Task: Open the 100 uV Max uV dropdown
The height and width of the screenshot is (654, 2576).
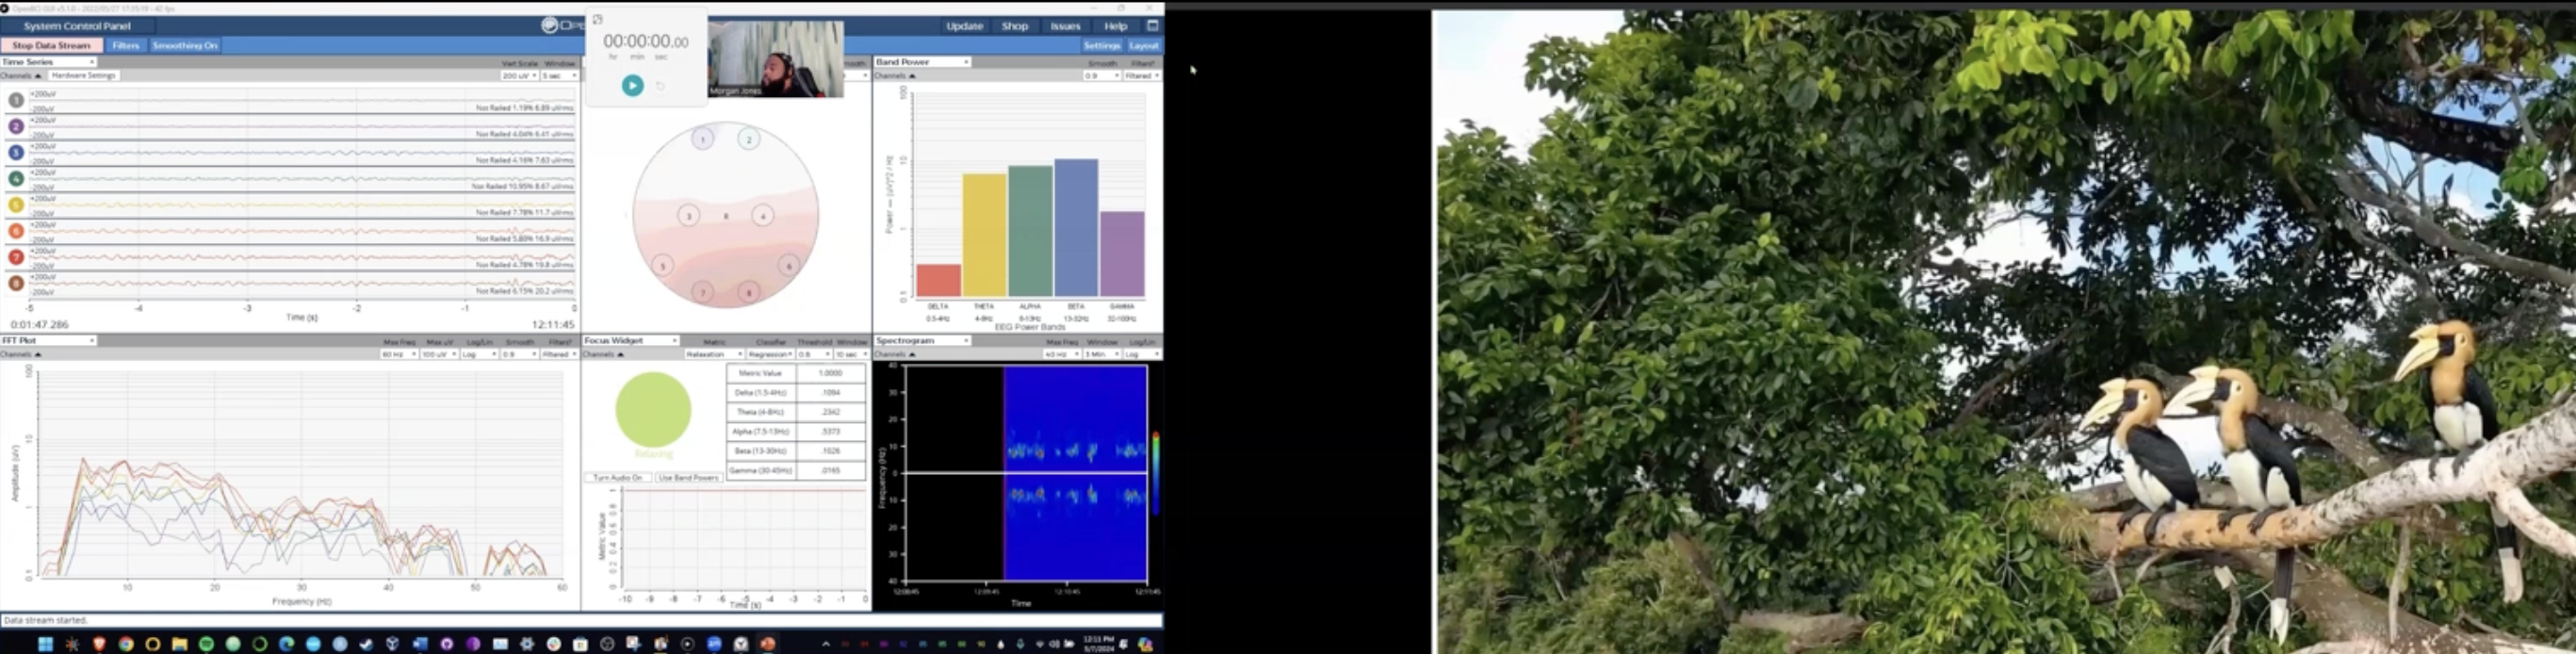Action: pos(439,354)
